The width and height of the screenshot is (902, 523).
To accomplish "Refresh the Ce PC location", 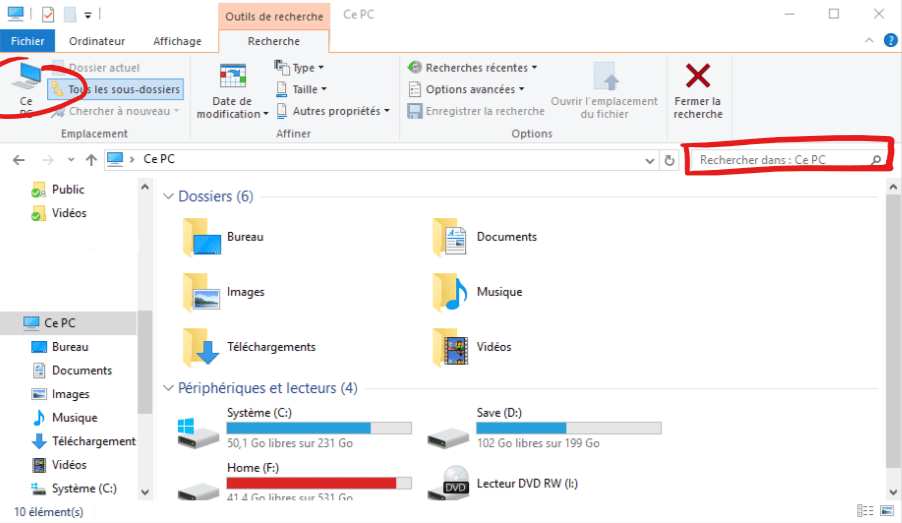I will point(669,160).
